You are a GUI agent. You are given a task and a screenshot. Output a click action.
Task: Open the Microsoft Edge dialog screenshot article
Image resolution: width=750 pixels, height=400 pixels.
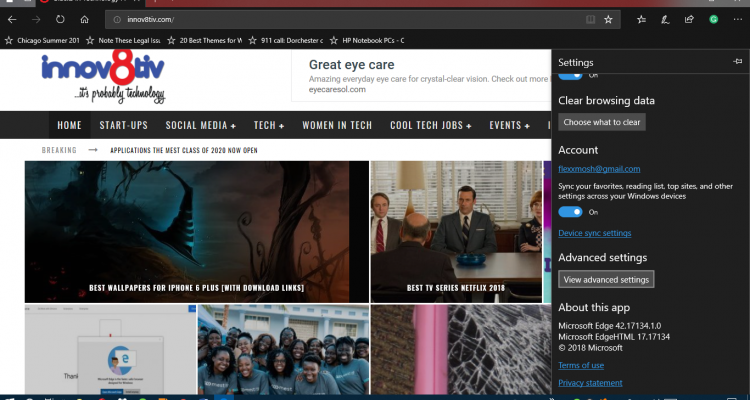point(110,350)
